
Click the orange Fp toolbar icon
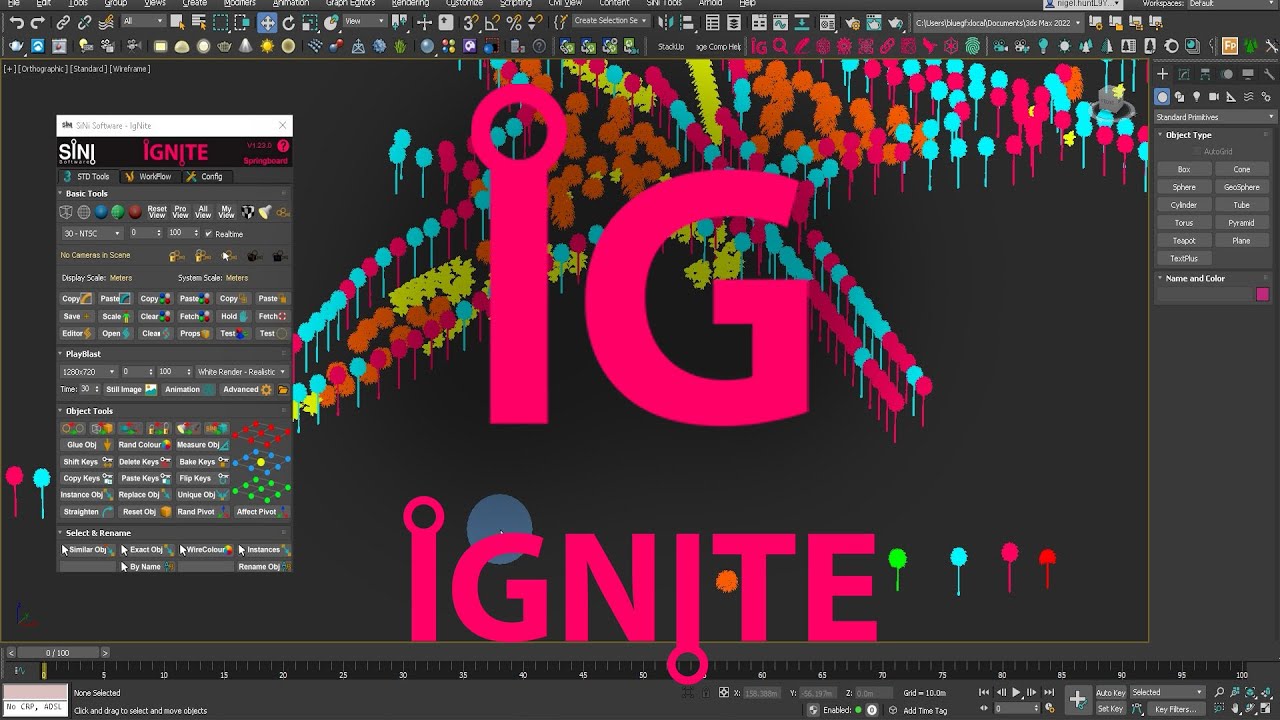point(1229,46)
